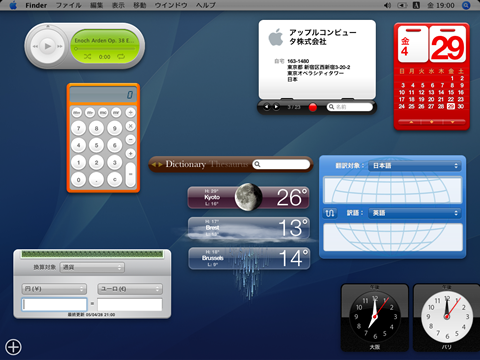Swap the translation languages
The width and height of the screenshot is (480, 360).
tap(330, 213)
